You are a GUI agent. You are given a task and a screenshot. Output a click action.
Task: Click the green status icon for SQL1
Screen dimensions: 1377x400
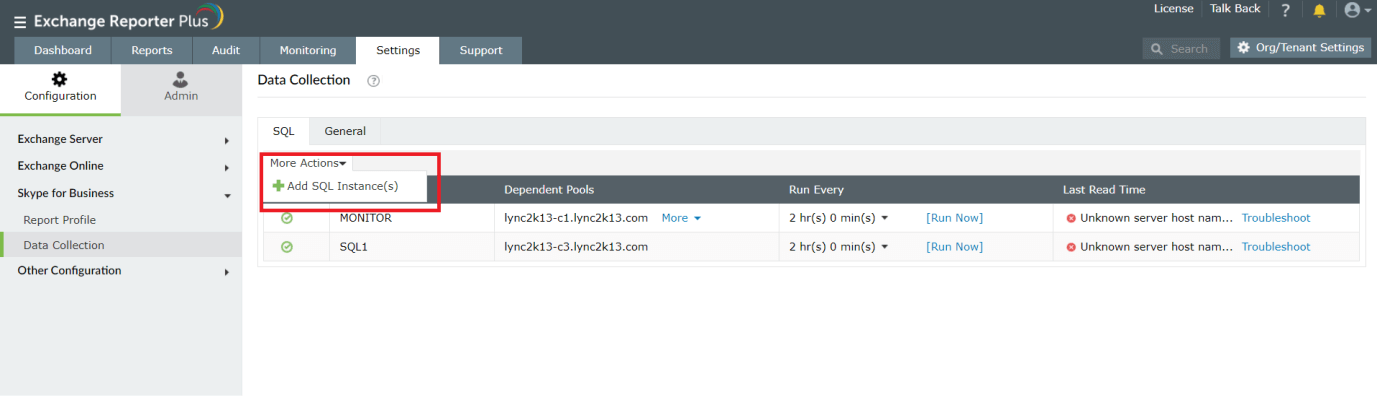click(287, 247)
